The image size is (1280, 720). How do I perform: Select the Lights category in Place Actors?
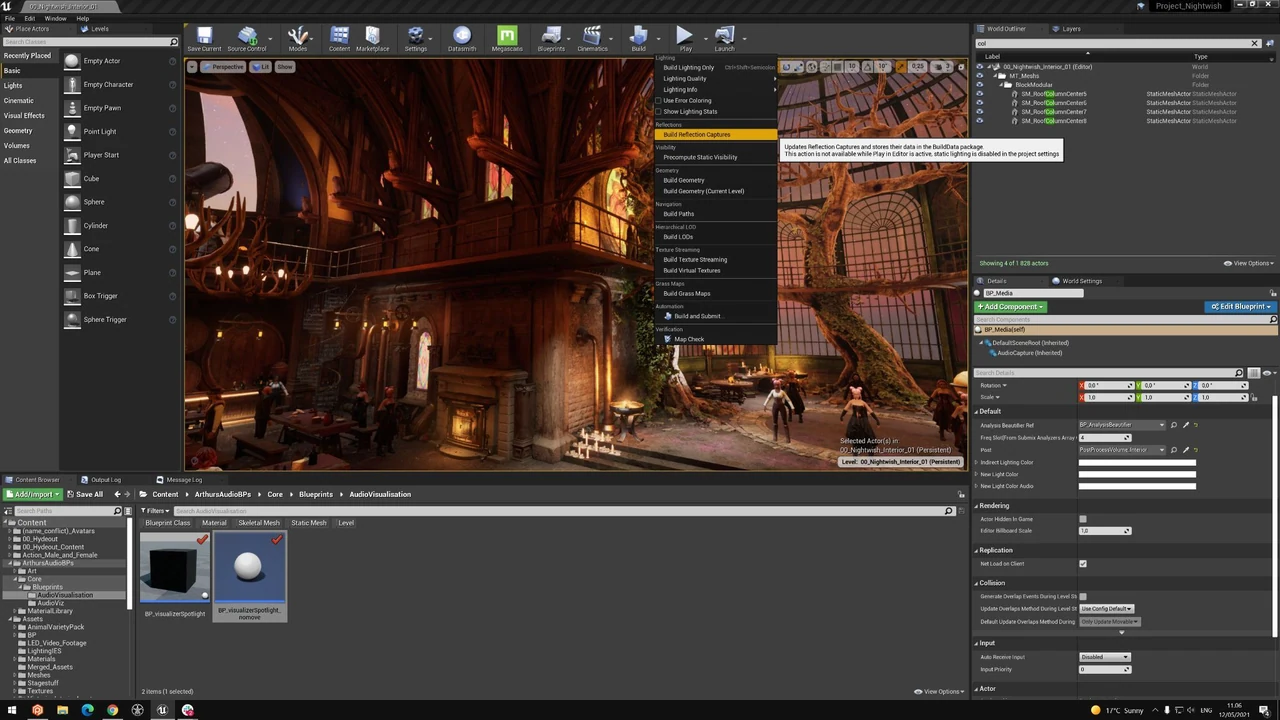click(12, 85)
